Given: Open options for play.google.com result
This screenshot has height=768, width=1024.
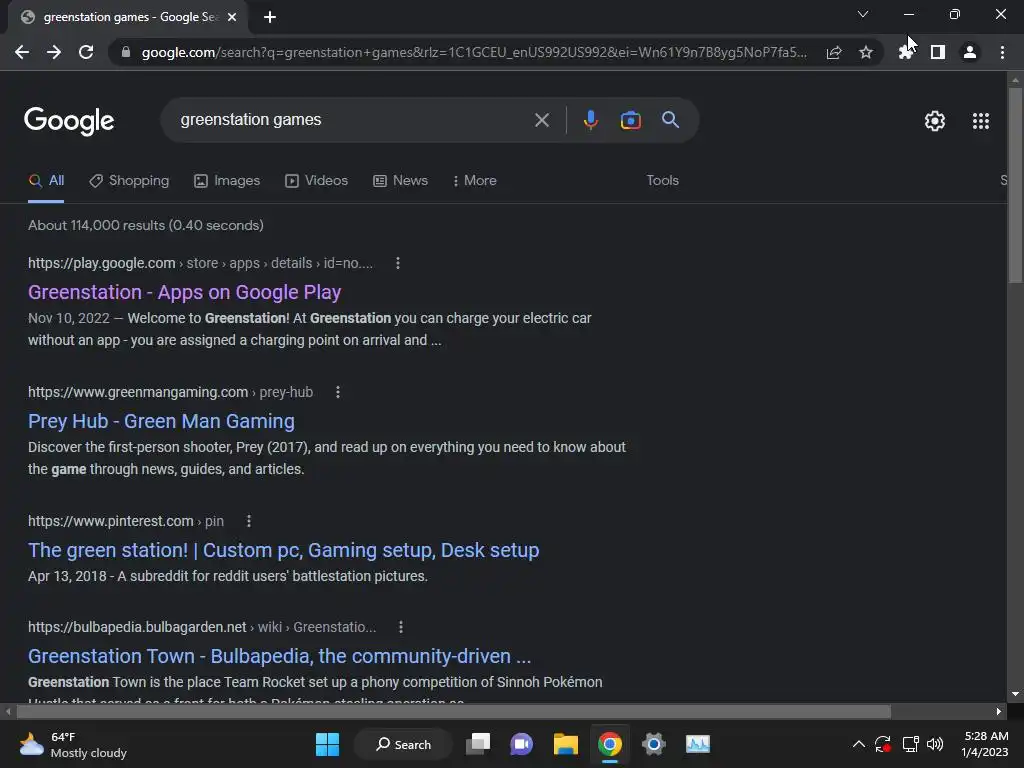Looking at the screenshot, I should click(398, 263).
